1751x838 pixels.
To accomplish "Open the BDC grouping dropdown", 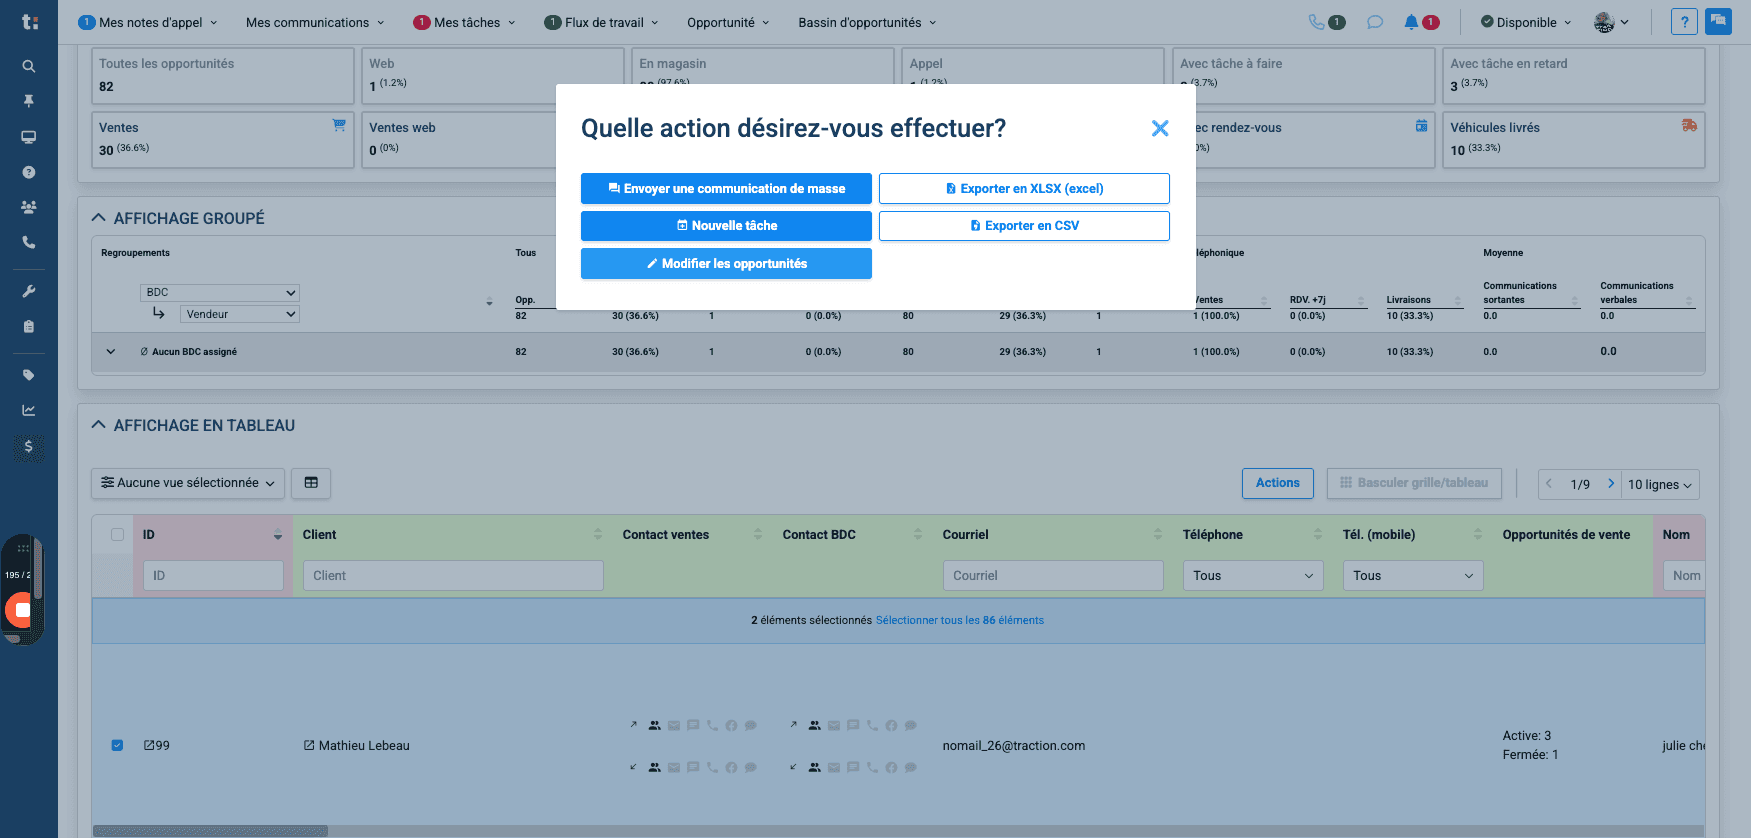I will click(220, 293).
